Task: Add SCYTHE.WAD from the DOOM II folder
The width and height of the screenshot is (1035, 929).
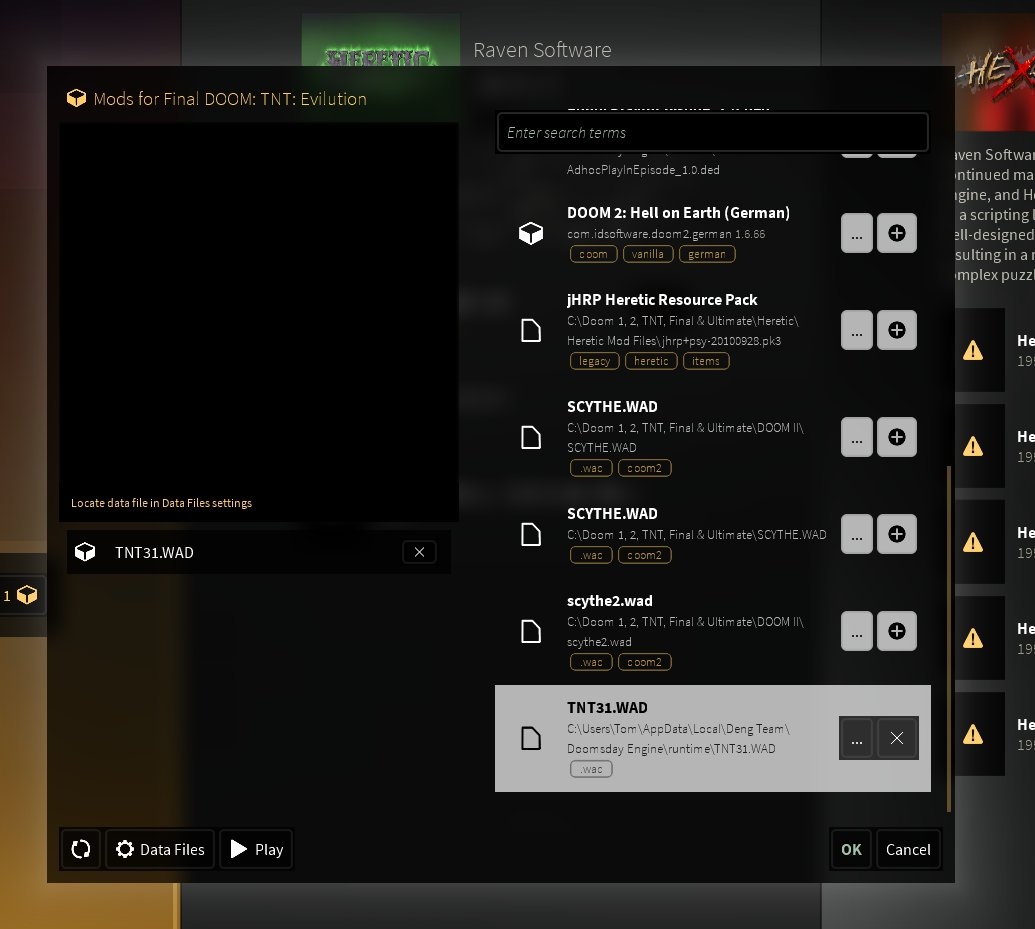Action: (x=896, y=437)
